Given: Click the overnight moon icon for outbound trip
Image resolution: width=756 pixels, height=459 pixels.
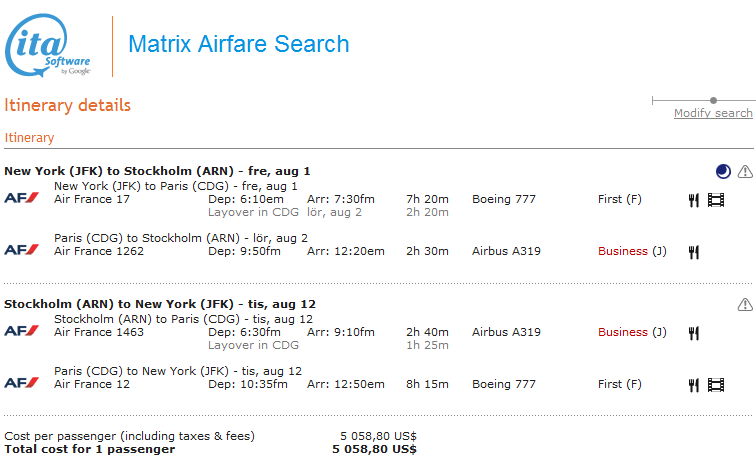Looking at the screenshot, I should point(723,172).
